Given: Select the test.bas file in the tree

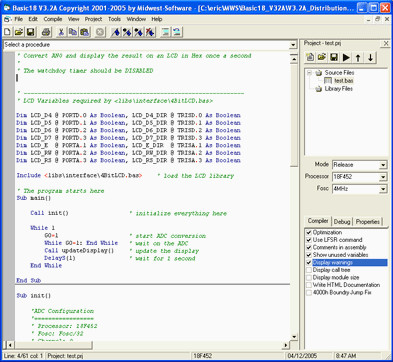Looking at the screenshot, I should (x=344, y=80).
